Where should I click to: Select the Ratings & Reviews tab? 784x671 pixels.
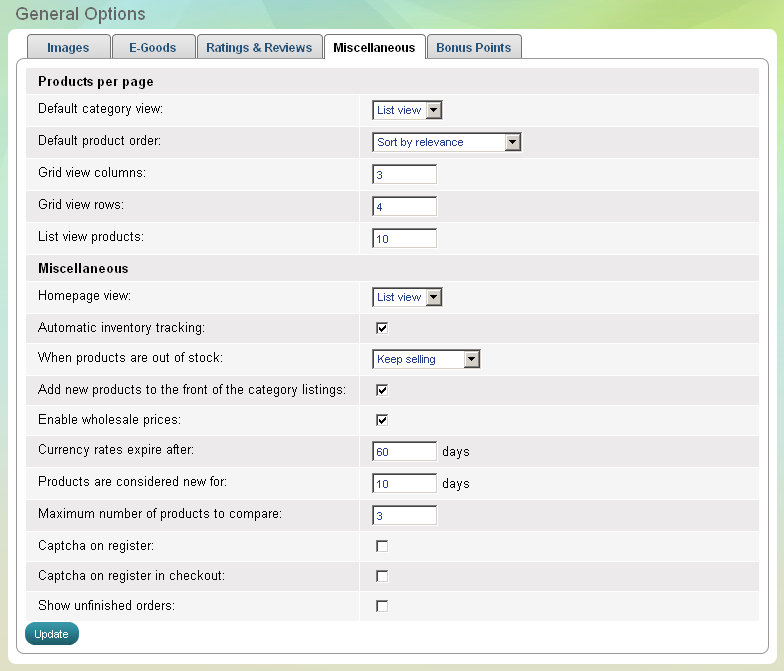(x=259, y=47)
